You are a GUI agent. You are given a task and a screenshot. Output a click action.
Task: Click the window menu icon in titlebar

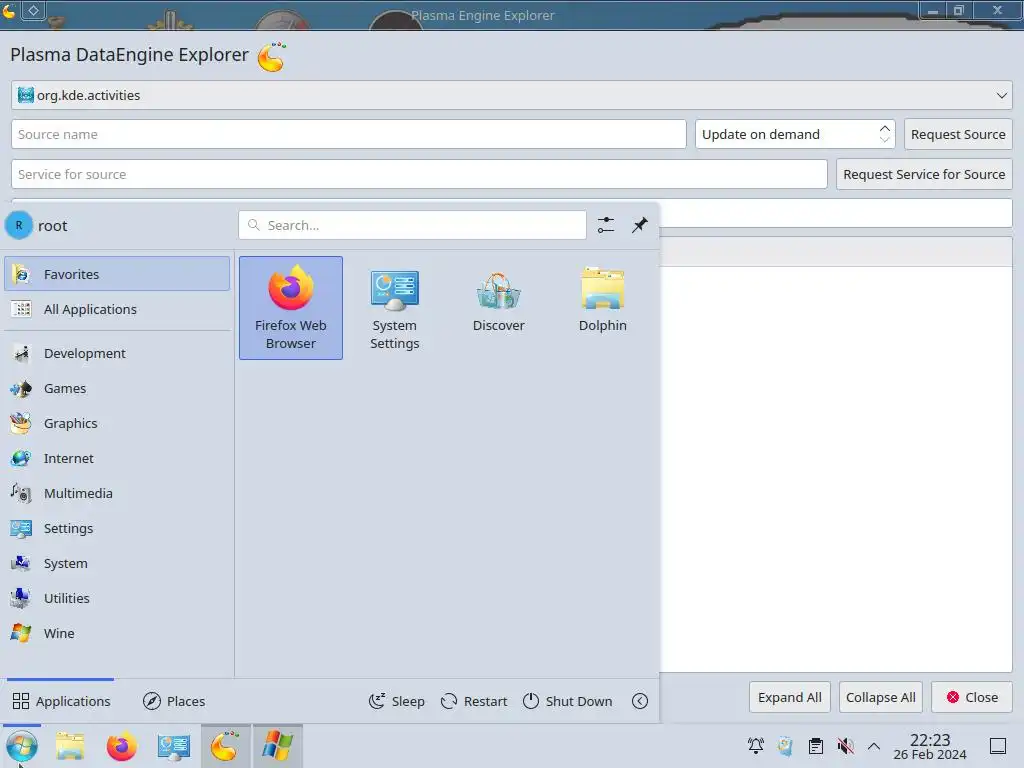pyautogui.click(x=9, y=10)
